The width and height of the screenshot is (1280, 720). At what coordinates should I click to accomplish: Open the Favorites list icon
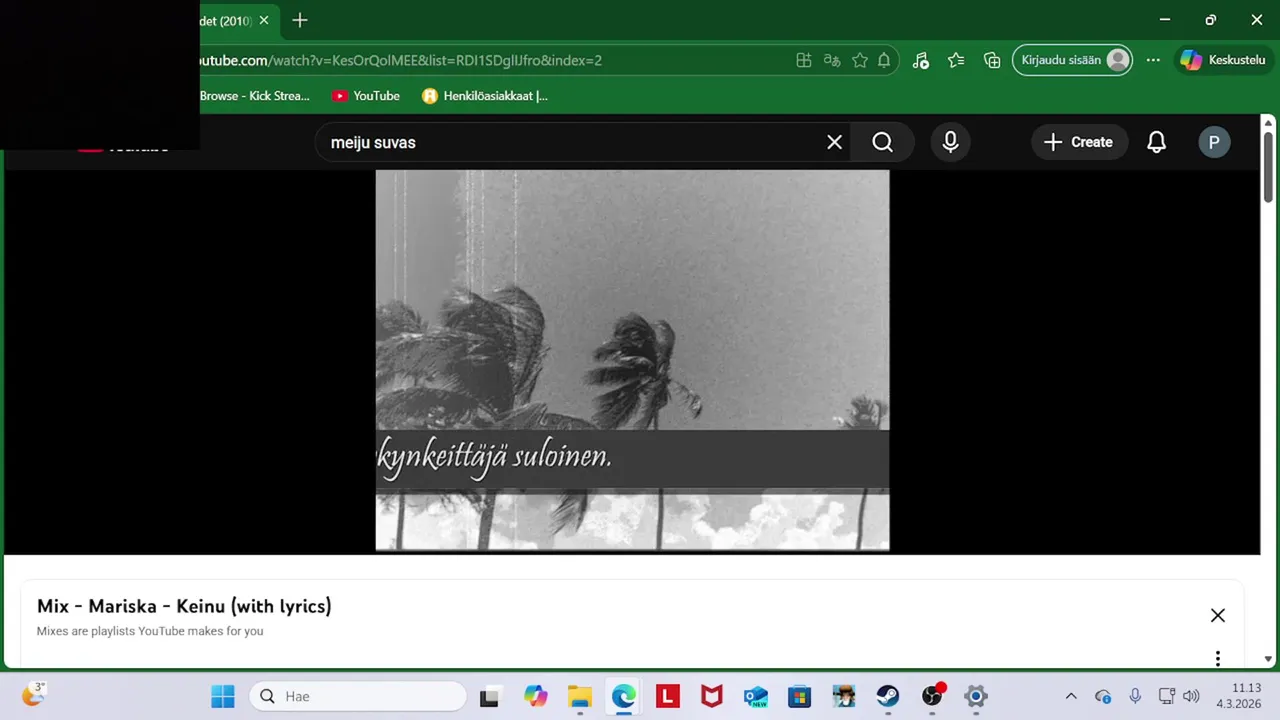pyautogui.click(x=956, y=60)
